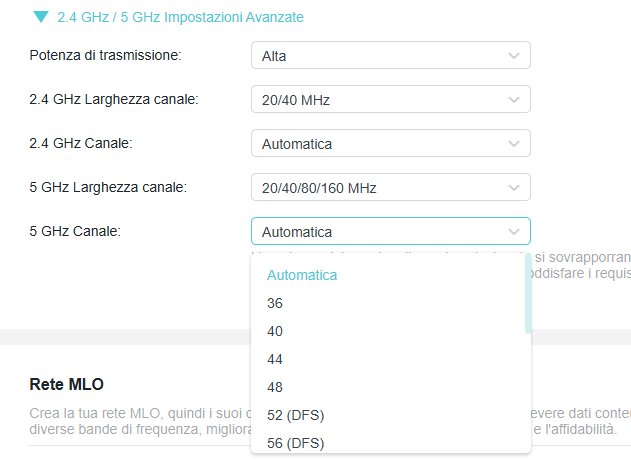This screenshot has height=461, width=631.
Task: Open the Potenza di trasmissione dropdown
Action: 390,56
